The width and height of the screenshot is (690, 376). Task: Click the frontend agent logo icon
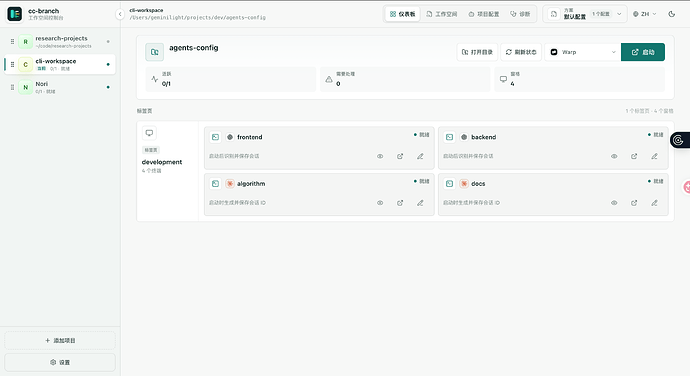[230, 137]
